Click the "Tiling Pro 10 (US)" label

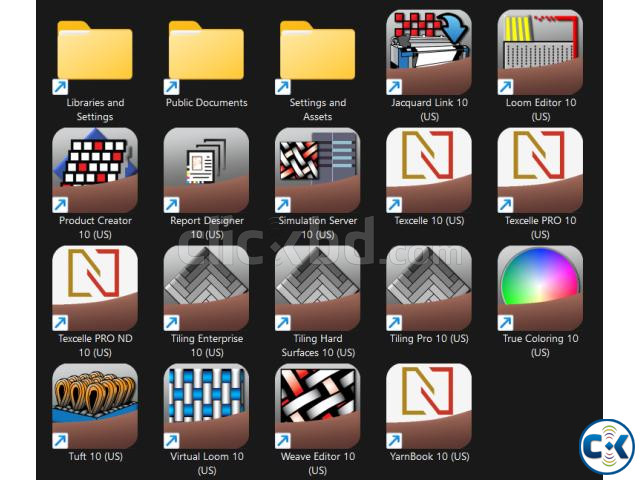click(x=429, y=339)
